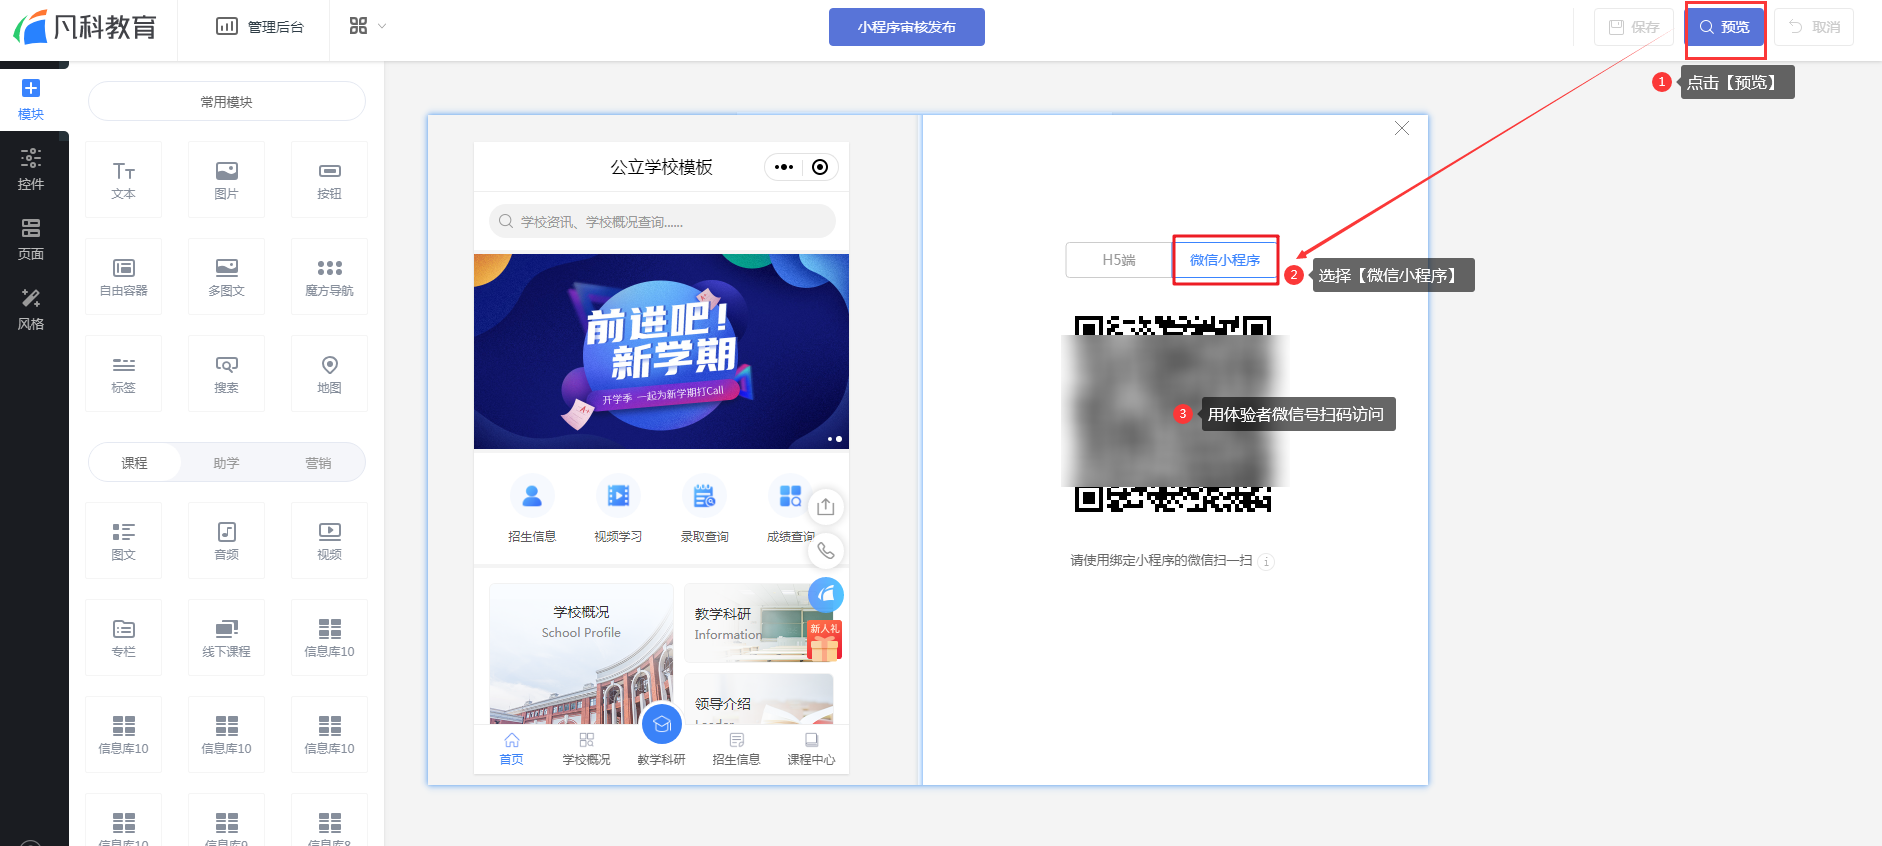Go to 招生信息 in preview bottom nav
The width and height of the screenshot is (1882, 846).
pyautogui.click(x=736, y=749)
